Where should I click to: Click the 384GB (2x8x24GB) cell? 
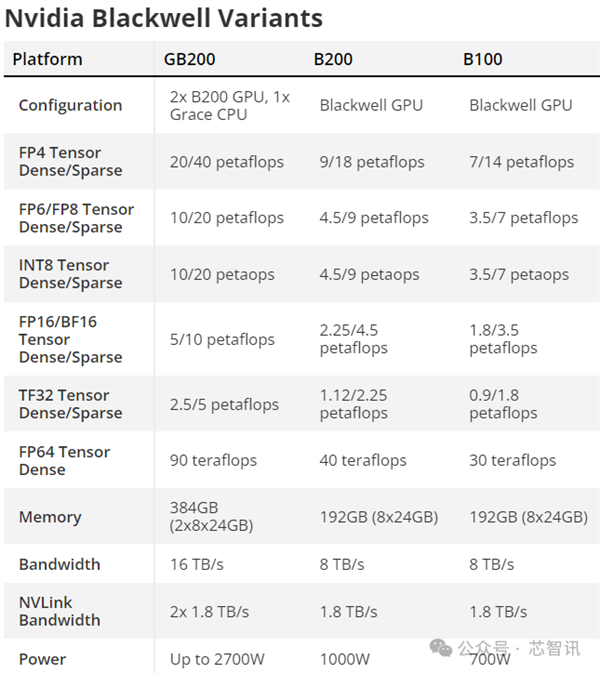(211, 516)
